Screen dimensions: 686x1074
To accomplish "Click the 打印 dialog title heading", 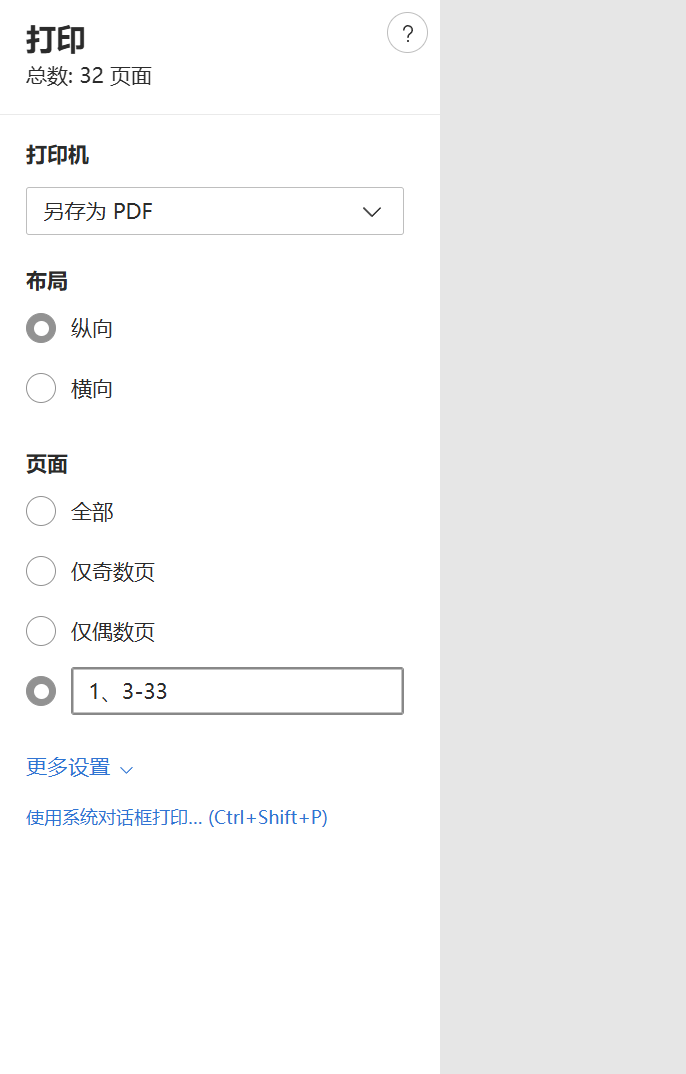I will pyautogui.click(x=56, y=39).
